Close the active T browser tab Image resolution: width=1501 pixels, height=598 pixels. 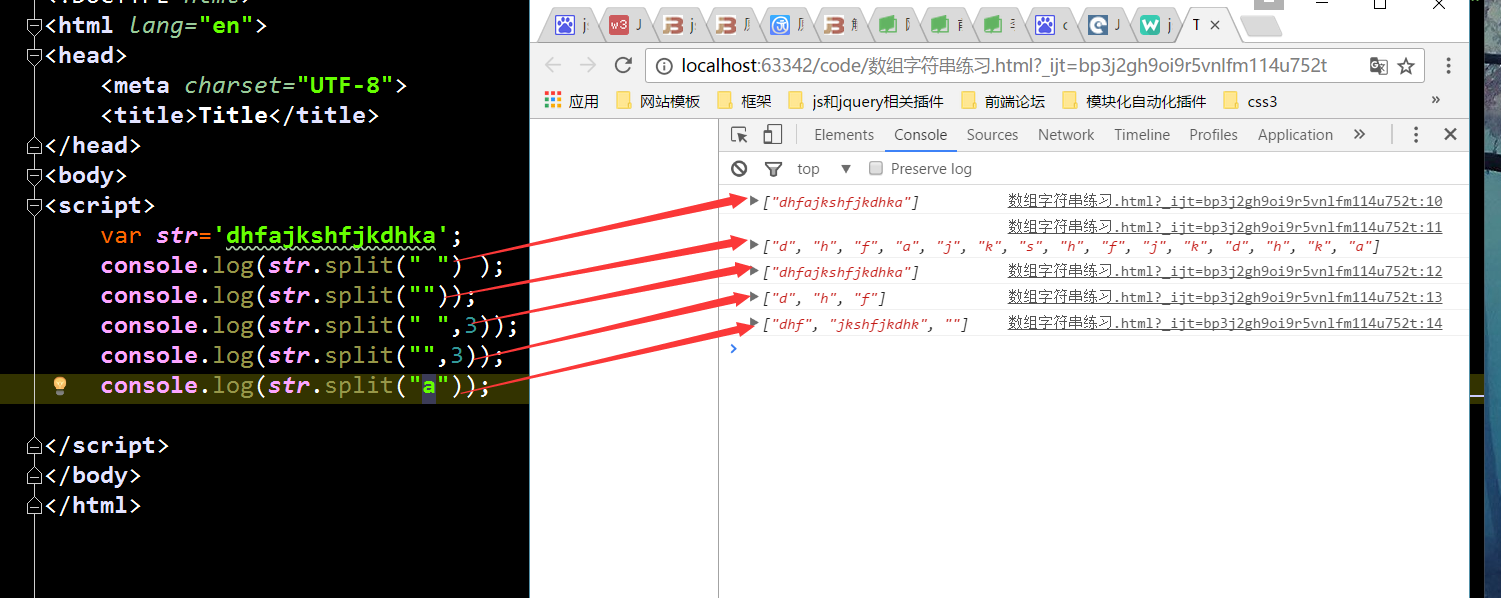coord(1216,26)
